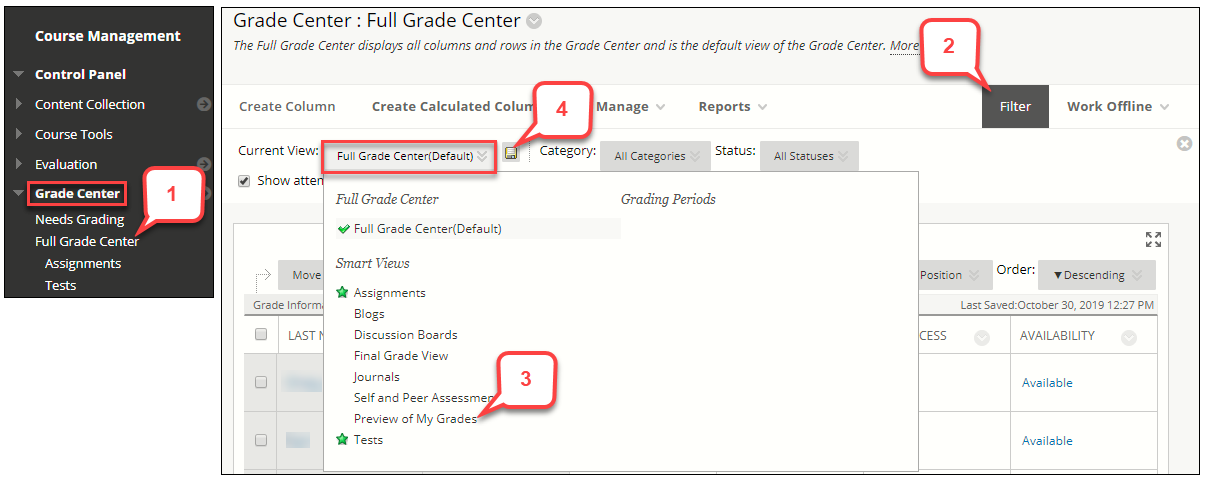Click the save view icon beside Current View

coord(511,153)
